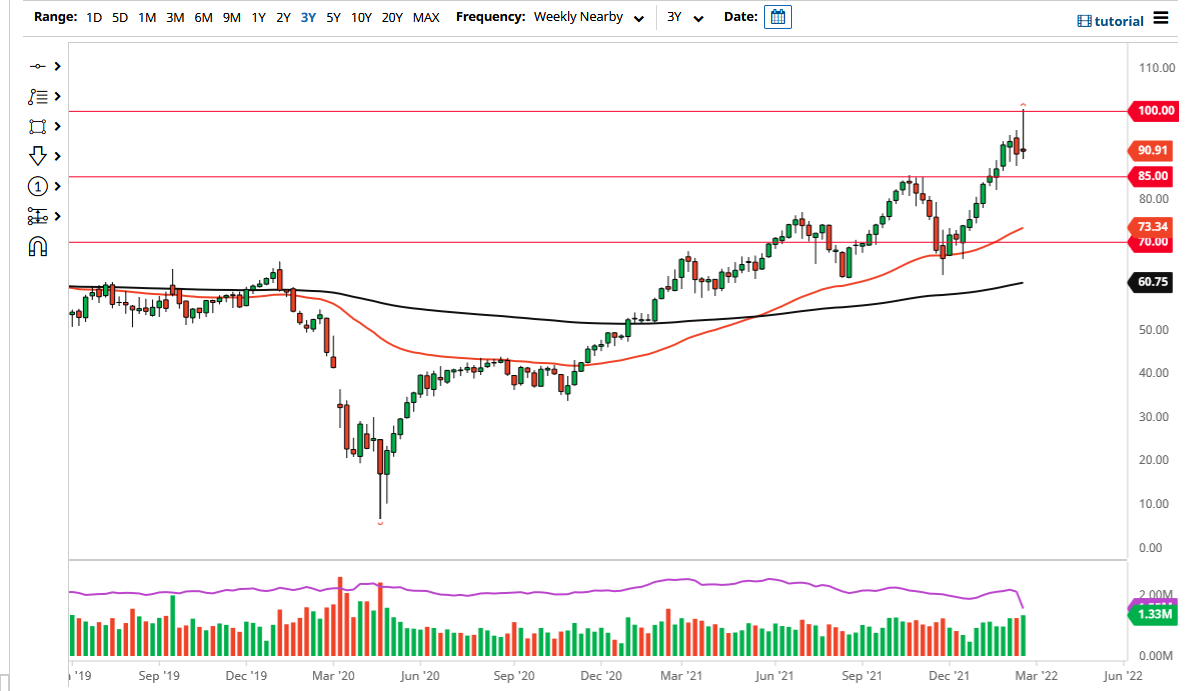Expand the line tool options chevron
The width and height of the screenshot is (1195, 691).
point(56,66)
